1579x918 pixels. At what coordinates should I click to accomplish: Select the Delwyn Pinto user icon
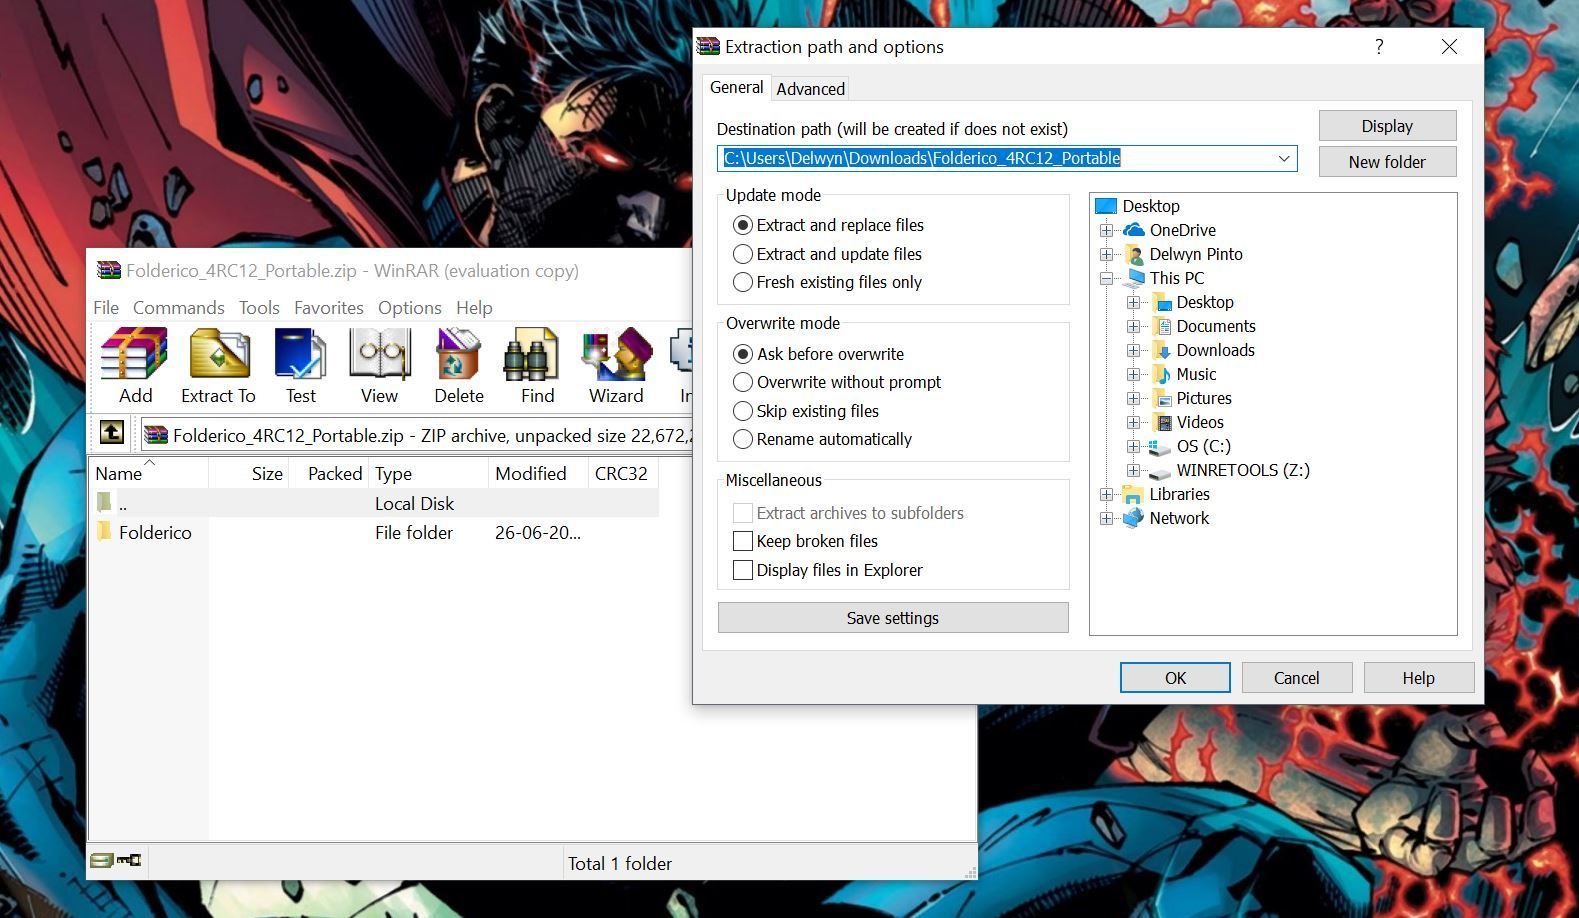click(1134, 254)
